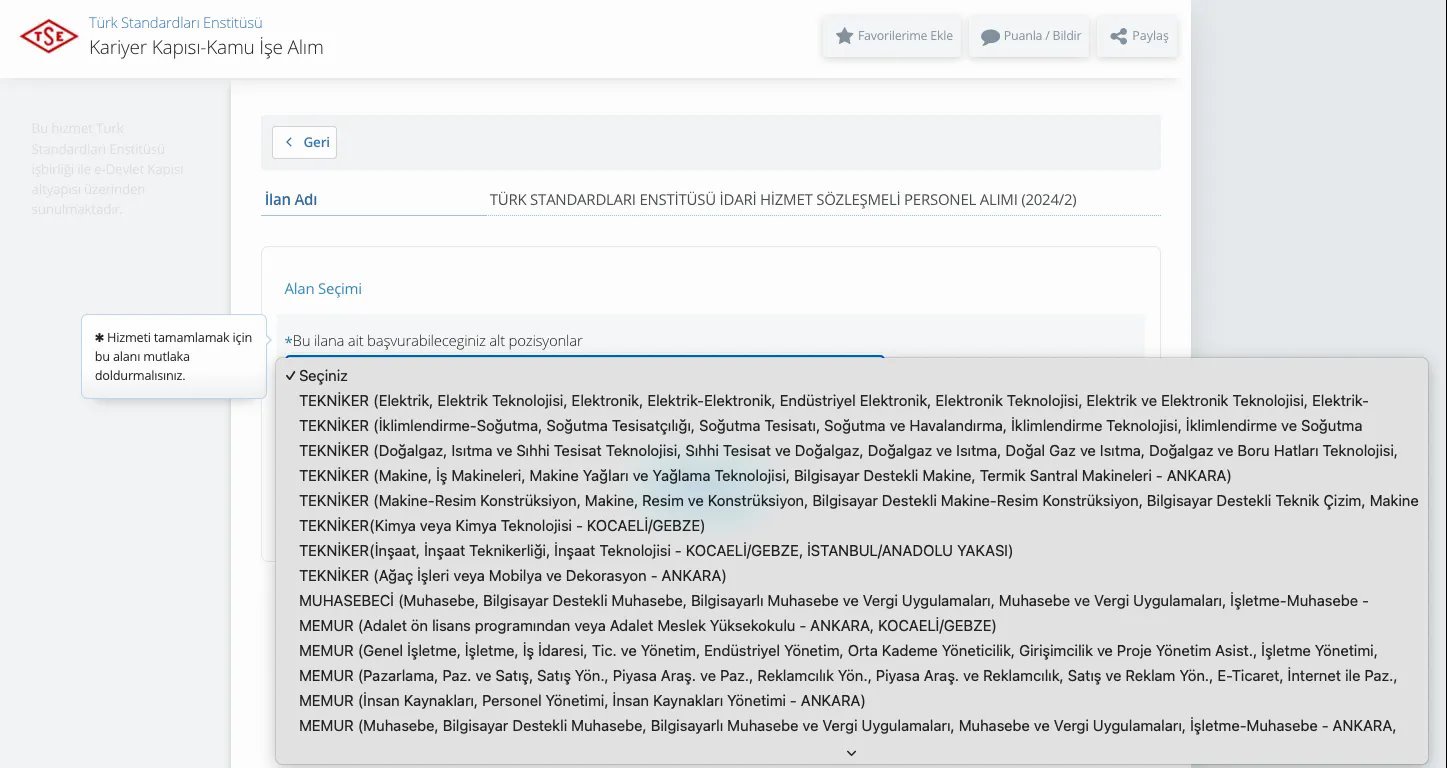Image resolution: width=1447 pixels, height=768 pixels.
Task: Choose the TEKNİKER Elektrik position option
Action: click(x=700, y=400)
